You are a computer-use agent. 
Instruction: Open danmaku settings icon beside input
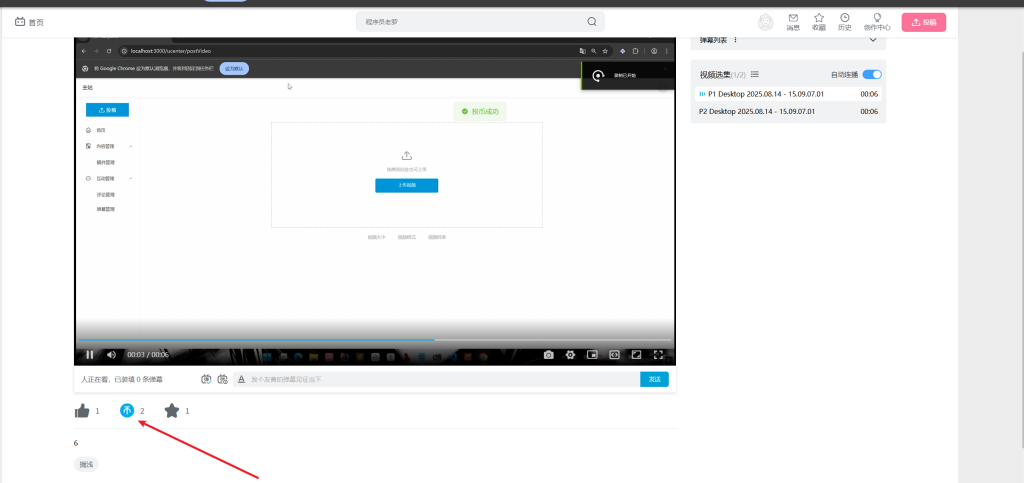click(222, 380)
